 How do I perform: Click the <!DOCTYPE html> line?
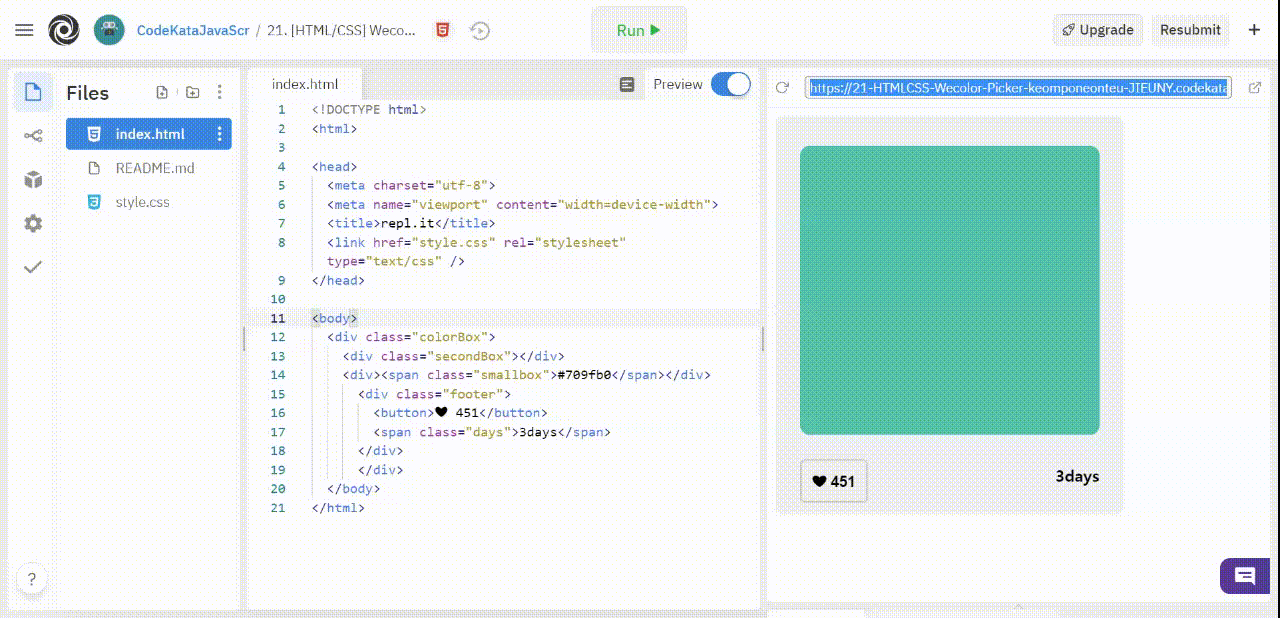[369, 110]
